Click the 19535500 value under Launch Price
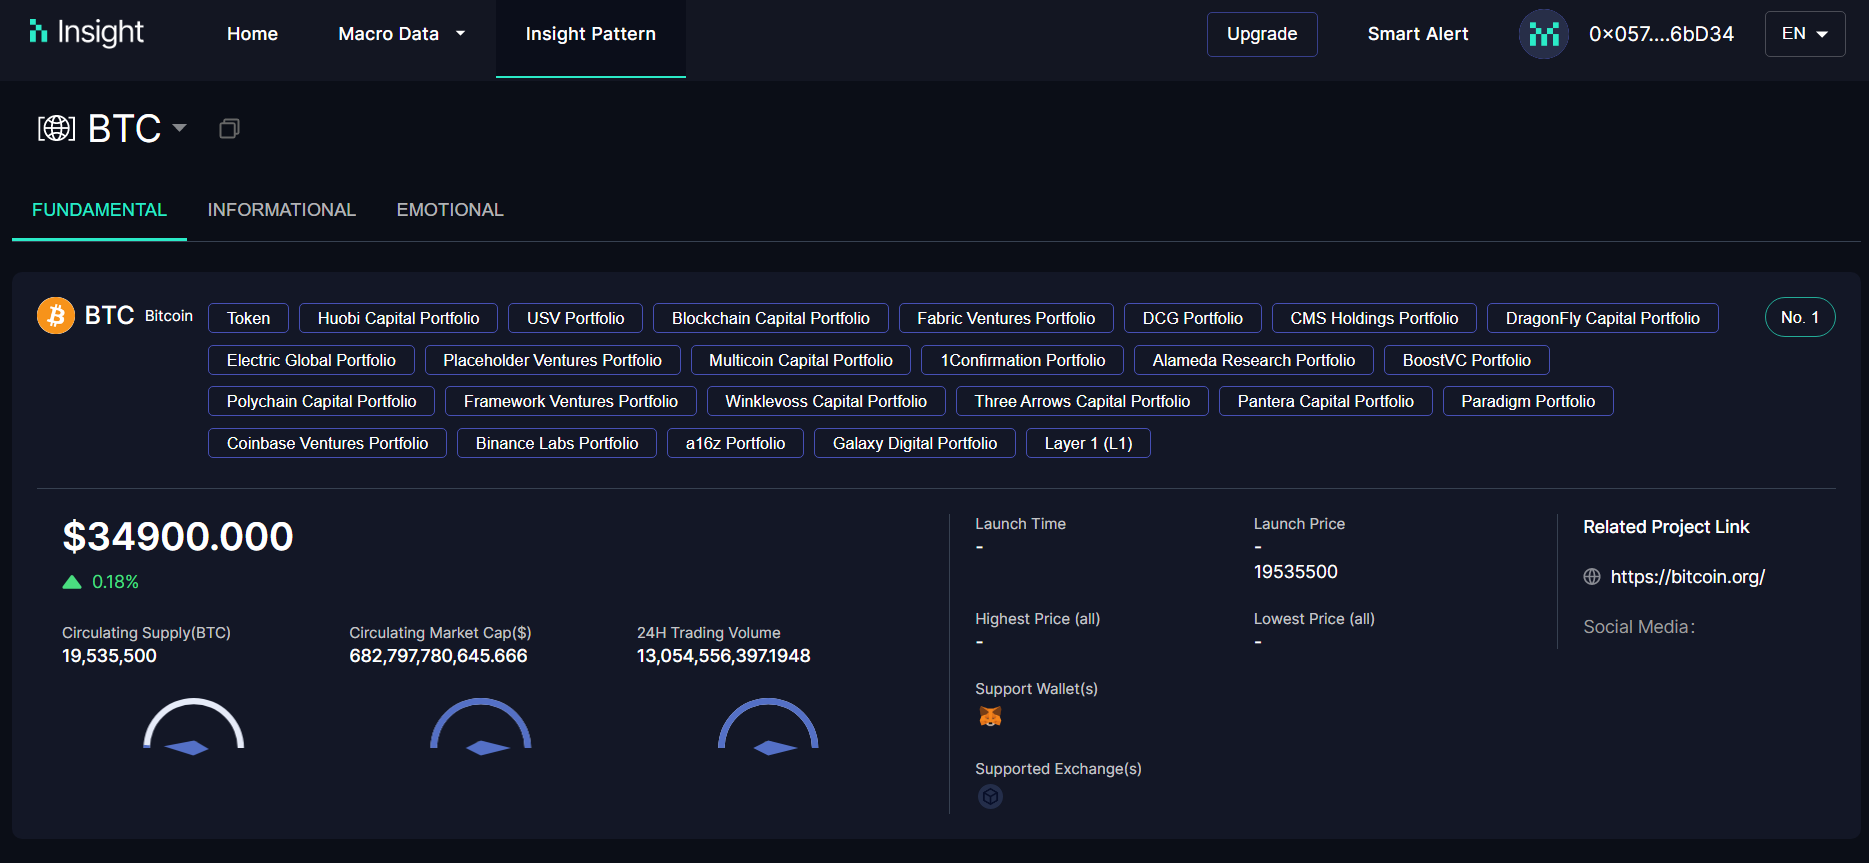 tap(1296, 572)
